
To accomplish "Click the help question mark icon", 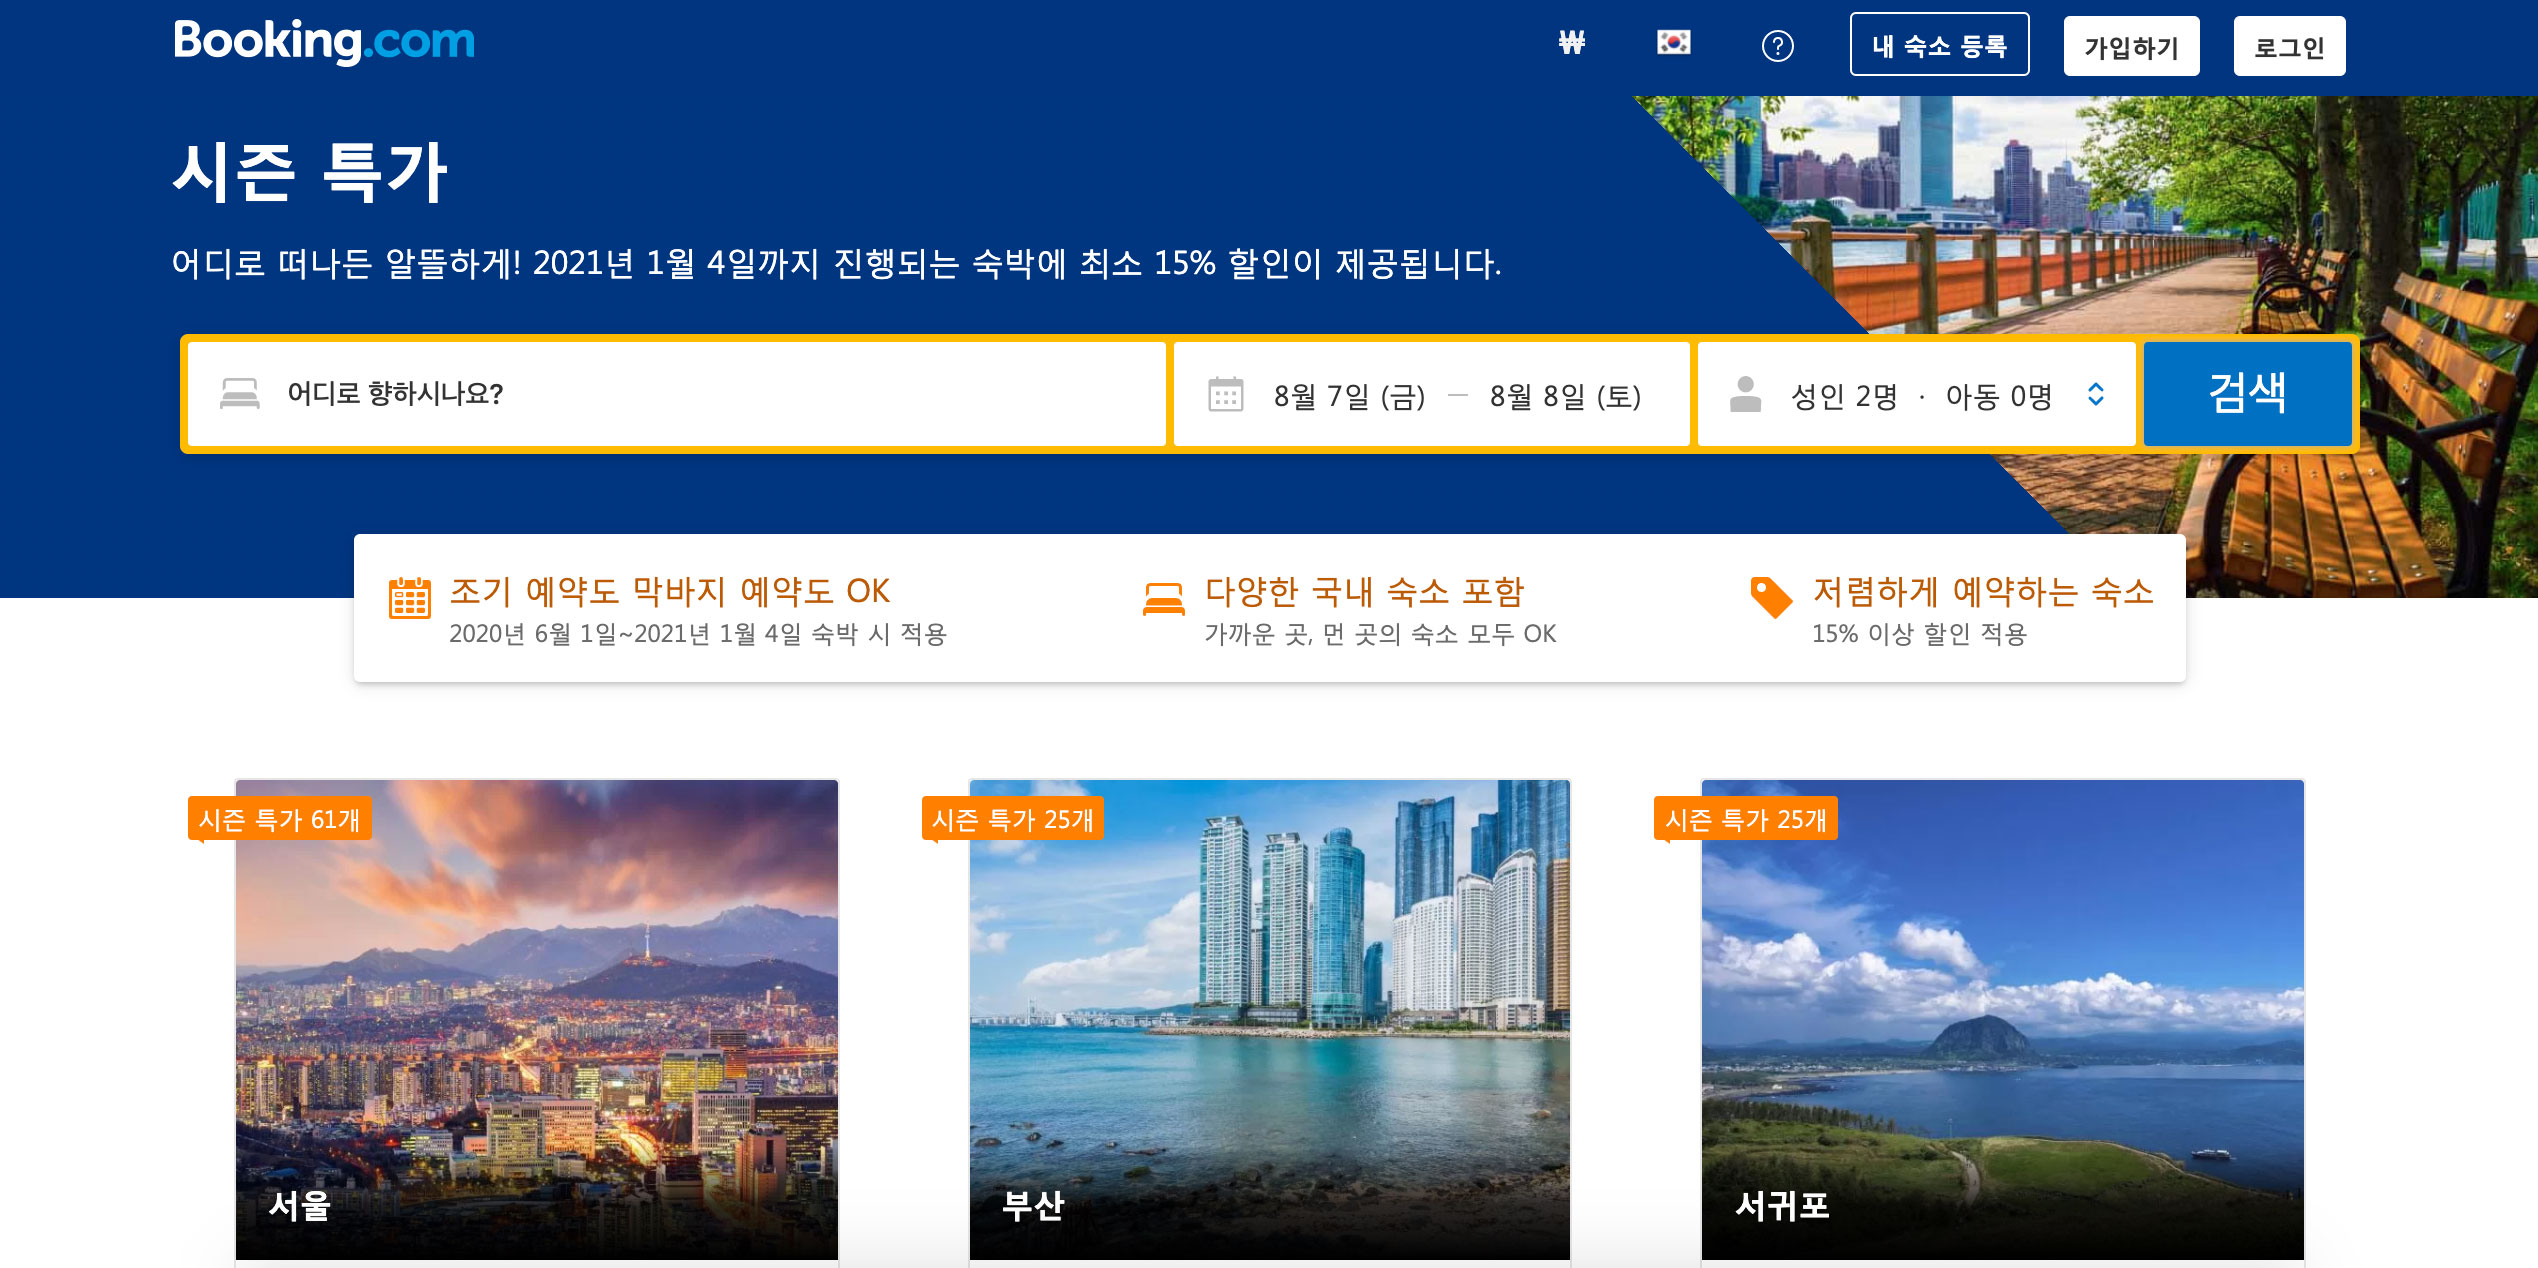I will click(x=1777, y=46).
